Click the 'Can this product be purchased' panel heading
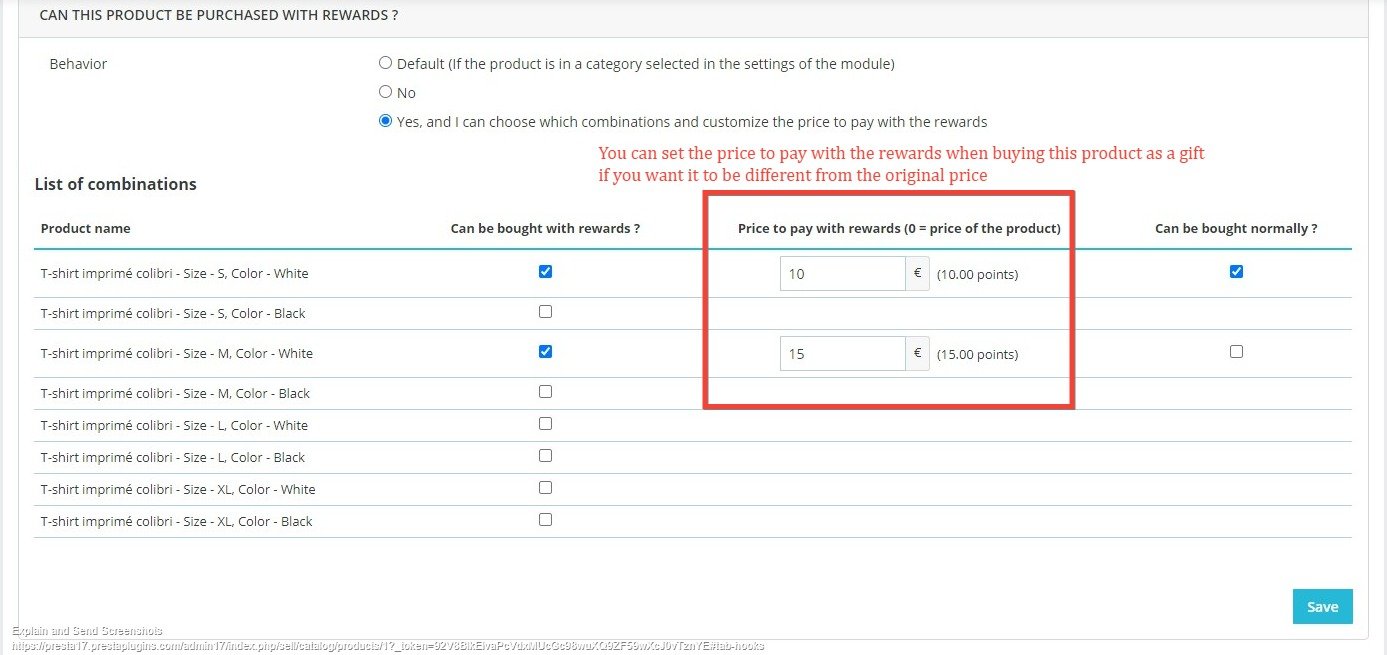The width and height of the screenshot is (1387, 655). pyautogui.click(x=218, y=15)
